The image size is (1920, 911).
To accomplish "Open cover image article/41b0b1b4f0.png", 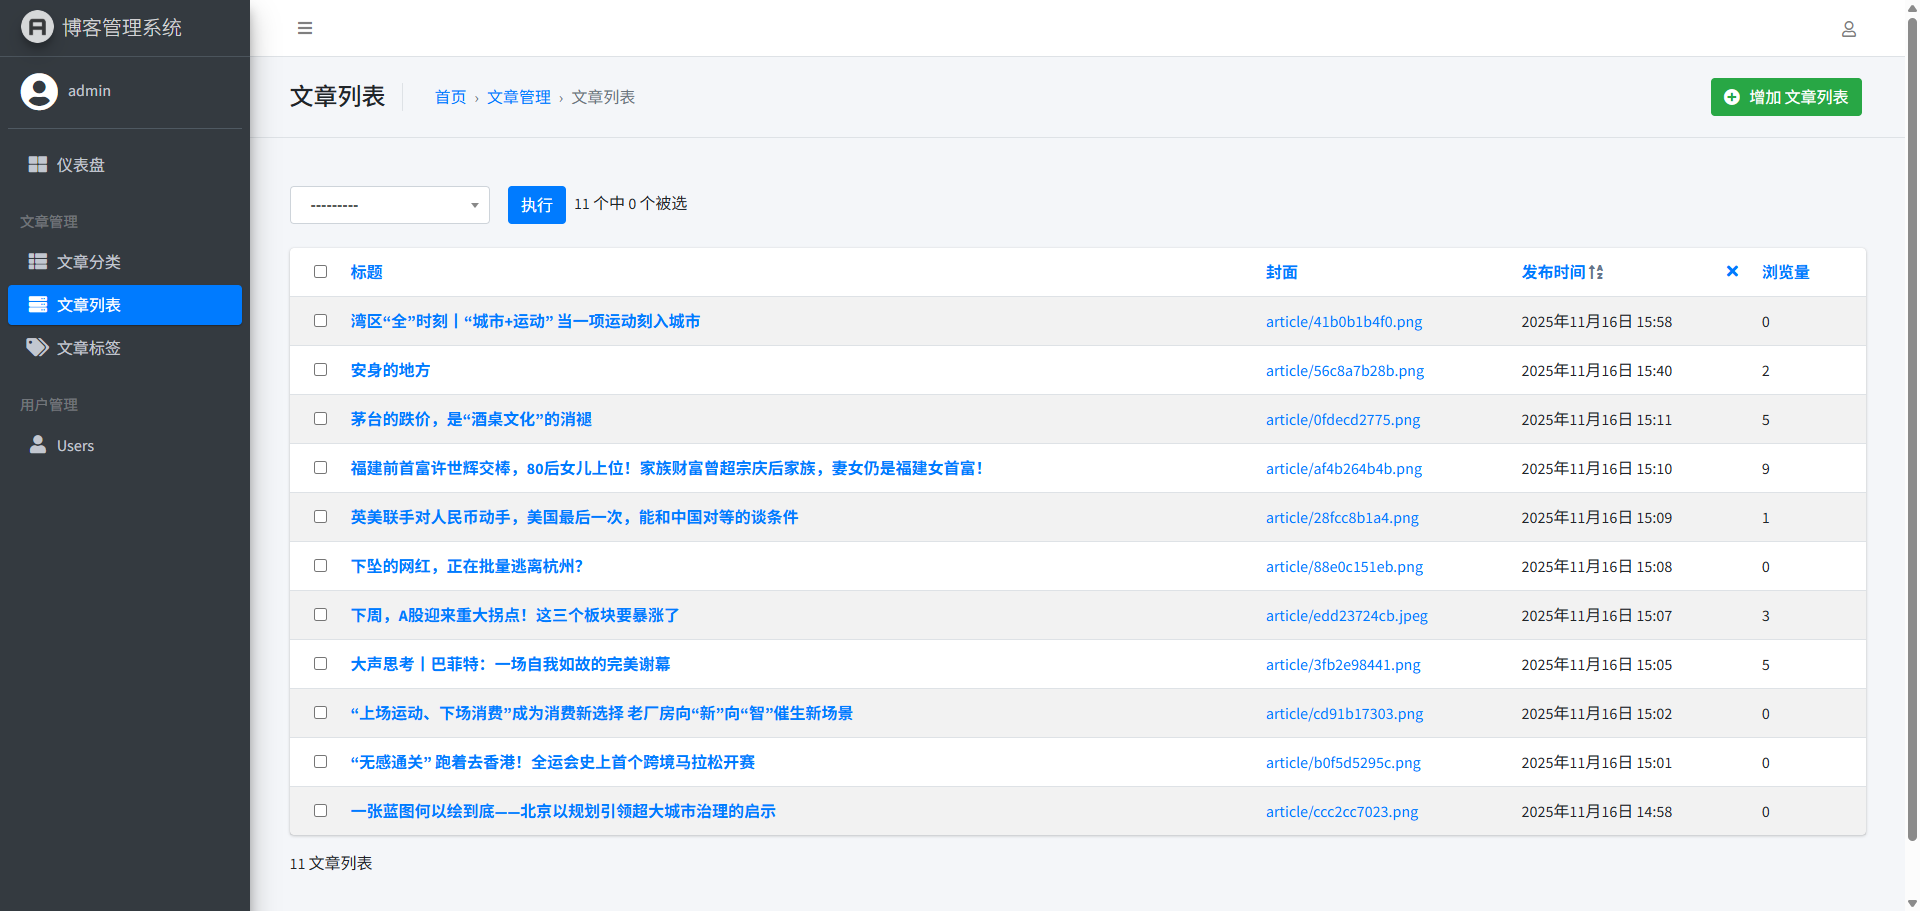I will 1344,322.
